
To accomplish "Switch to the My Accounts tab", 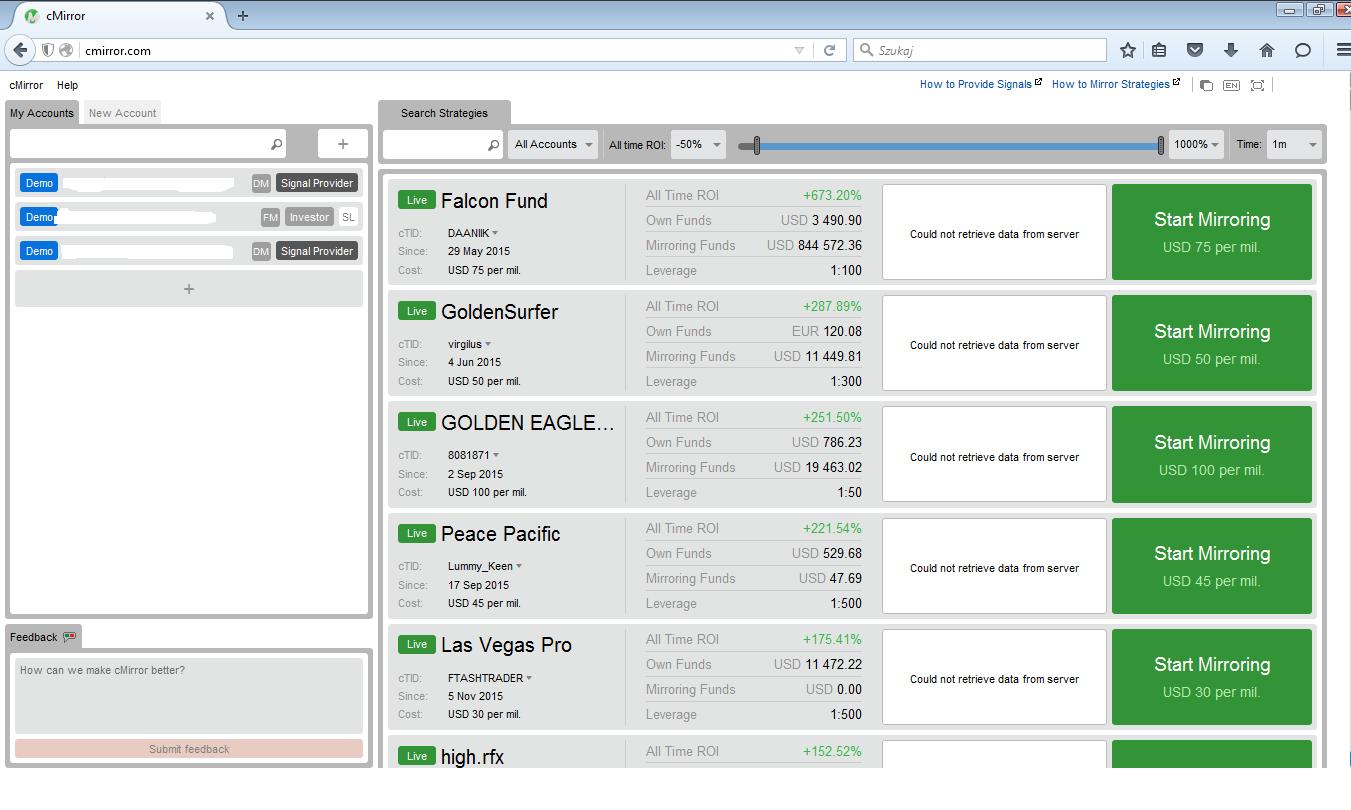I will tap(42, 113).
